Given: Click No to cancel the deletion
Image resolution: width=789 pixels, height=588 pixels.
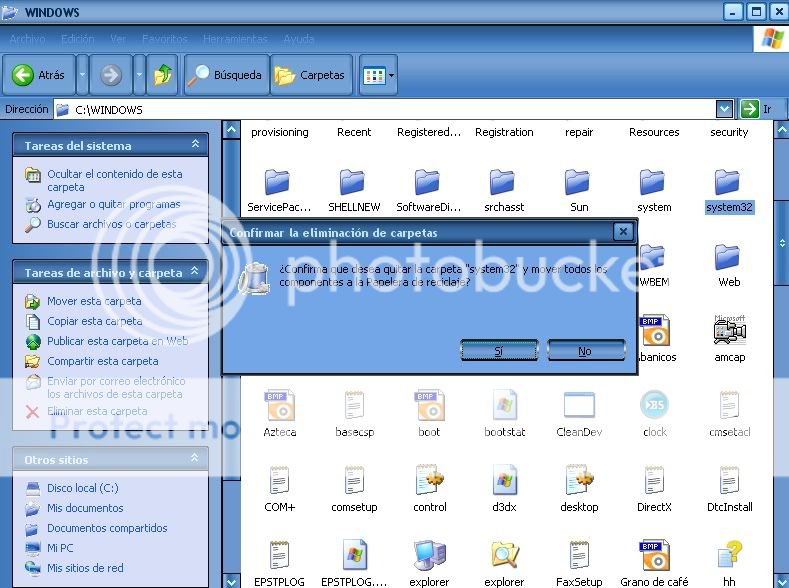Looking at the screenshot, I should click(x=585, y=350).
